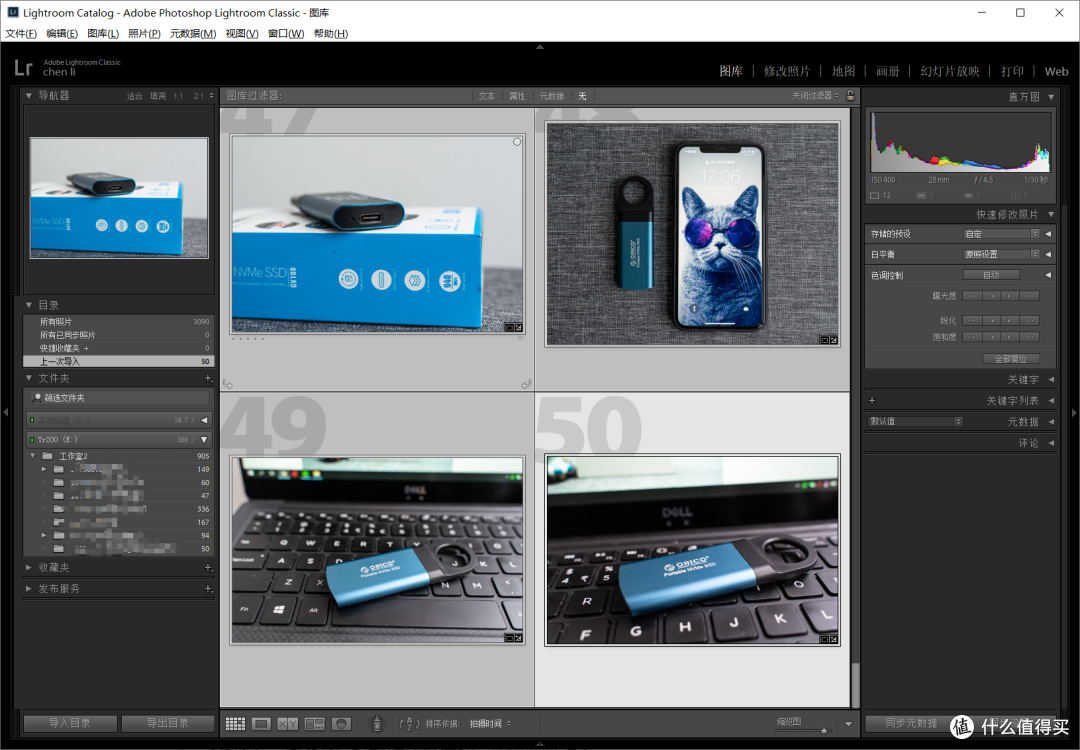Click sharpening small increase arrow button
1080x750 pixels.
(1010, 320)
